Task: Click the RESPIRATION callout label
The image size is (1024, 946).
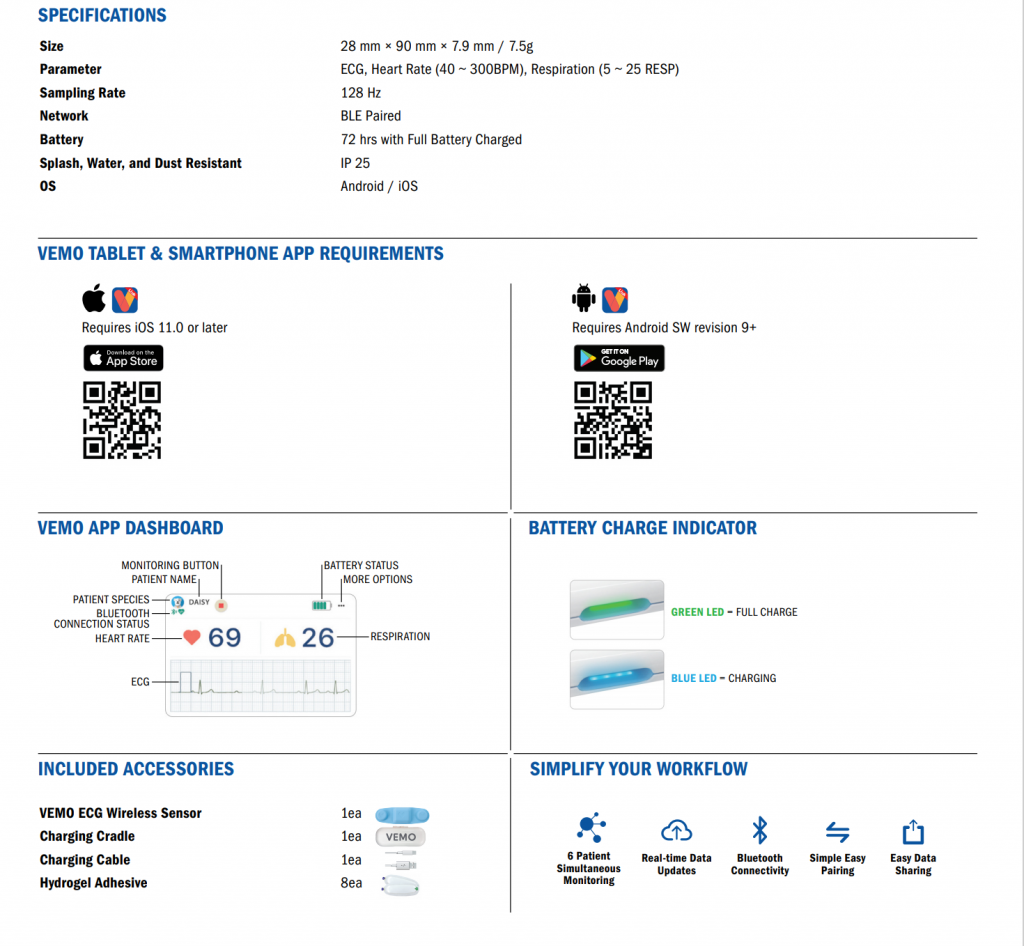Action: coord(400,637)
